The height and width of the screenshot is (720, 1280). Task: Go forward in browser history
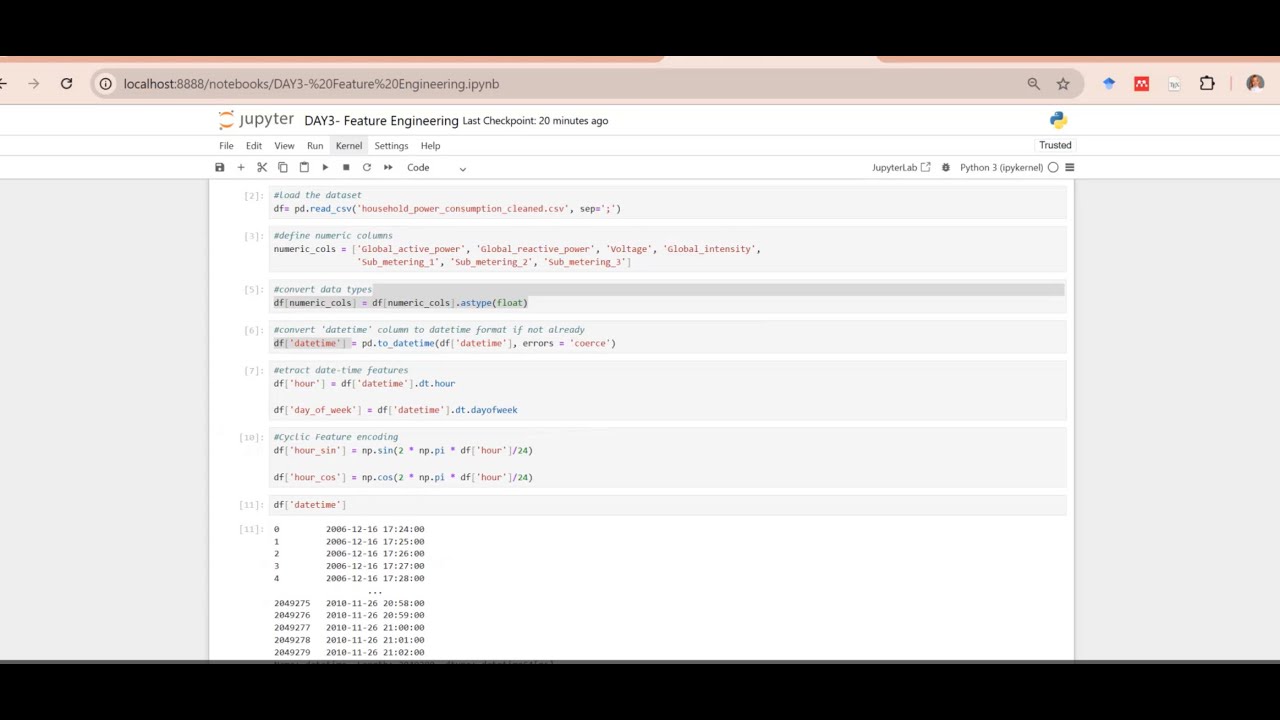coord(34,84)
